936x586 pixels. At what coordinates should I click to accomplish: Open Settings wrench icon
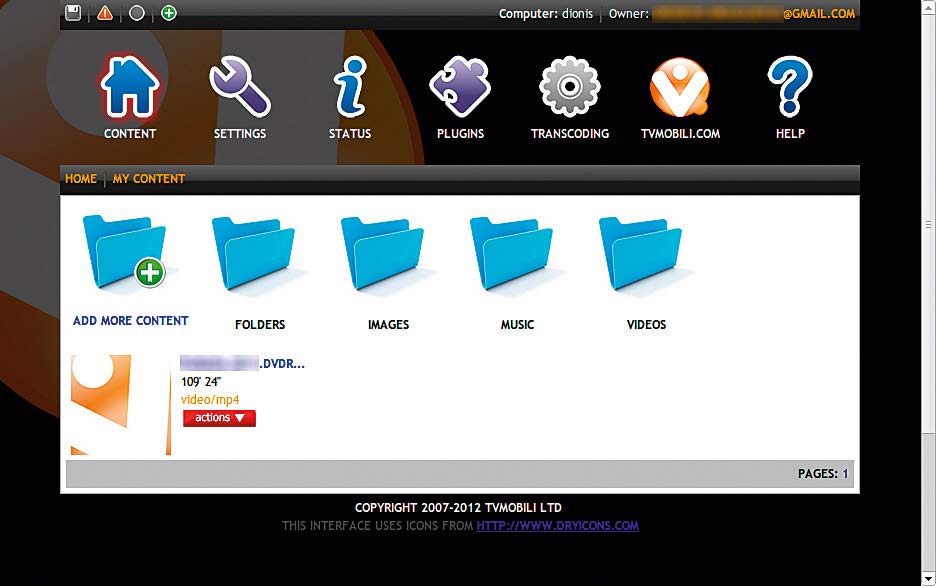[240, 87]
